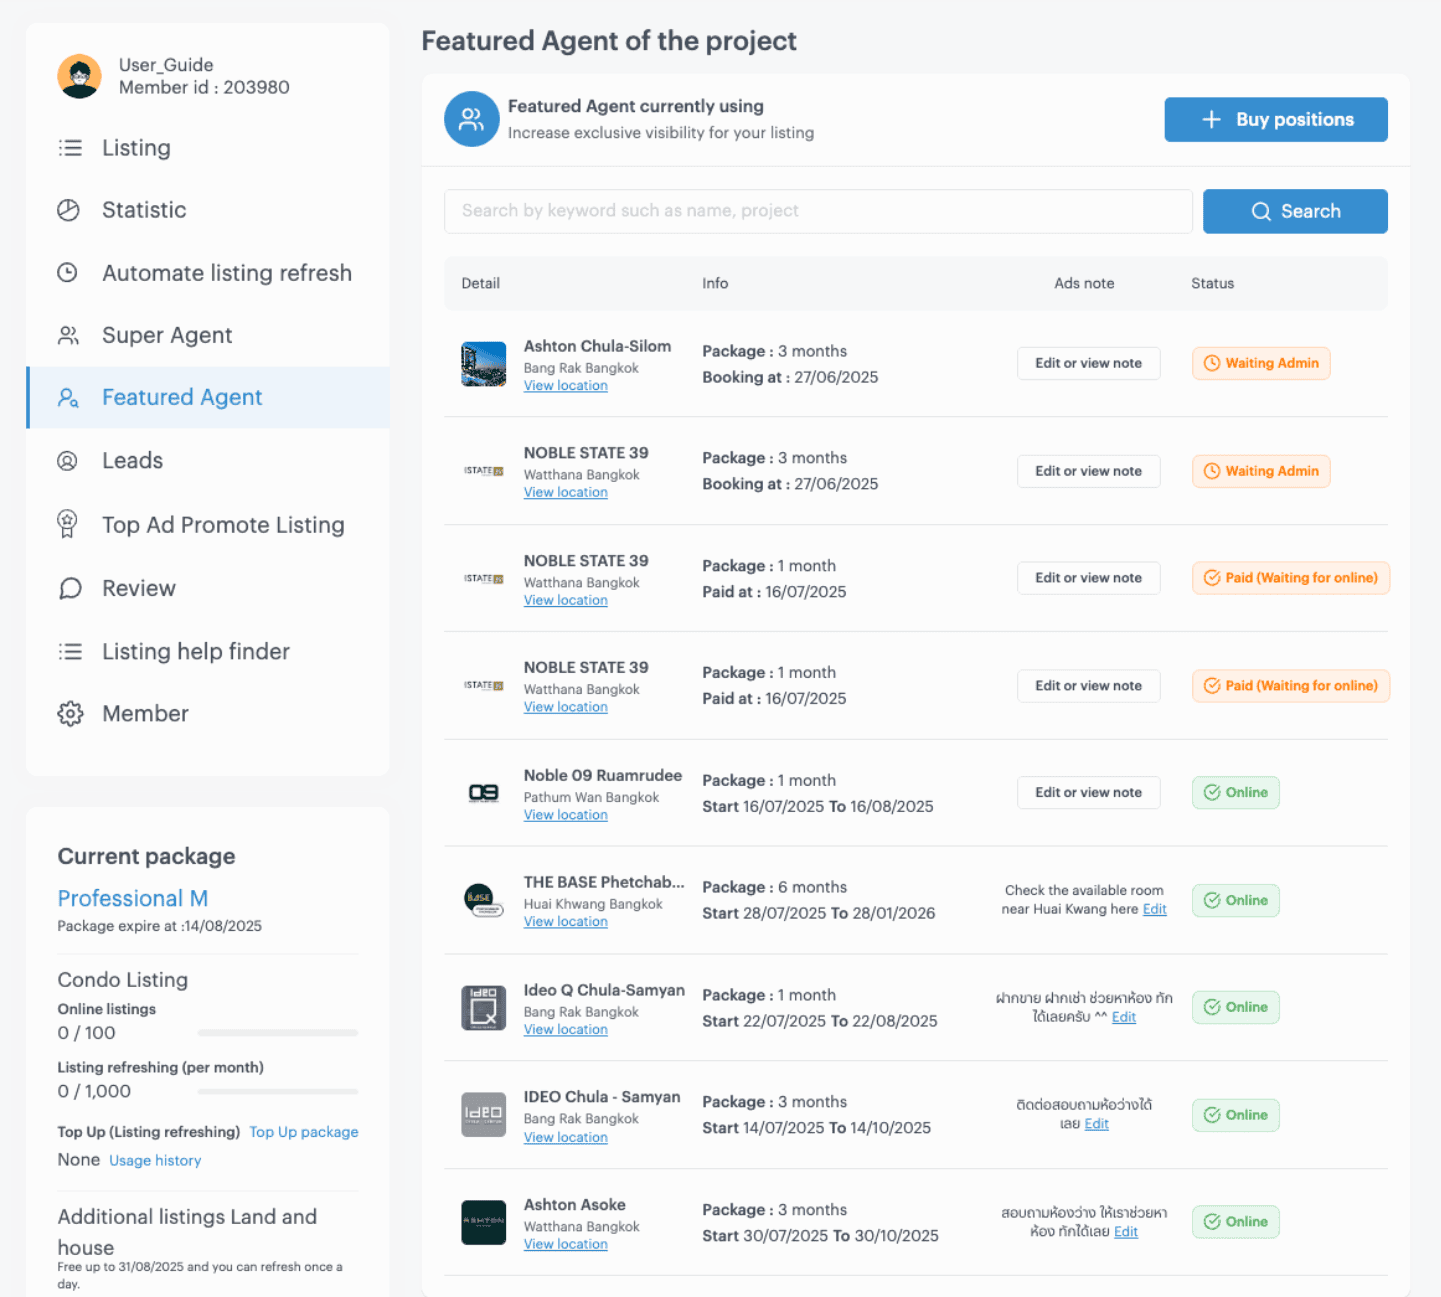This screenshot has width=1441, height=1297.
Task: Click the Super Agent people icon
Action: tap(68, 335)
